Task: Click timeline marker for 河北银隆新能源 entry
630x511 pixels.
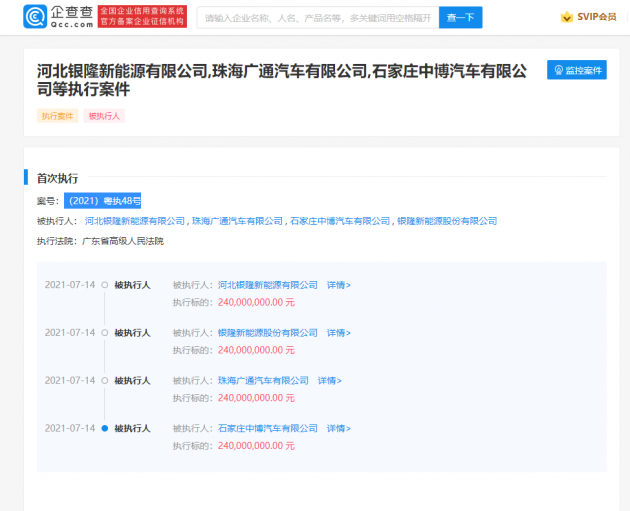Action: 105,285
